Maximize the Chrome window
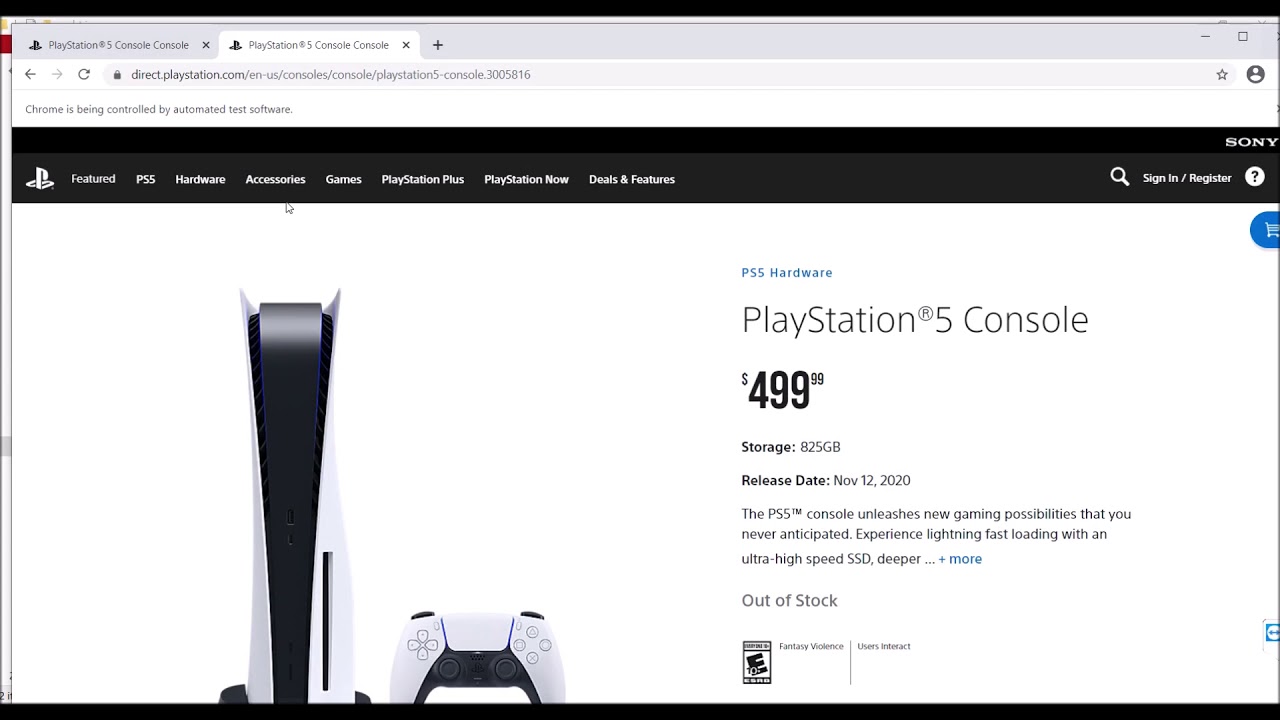1280x720 pixels. [1243, 36]
